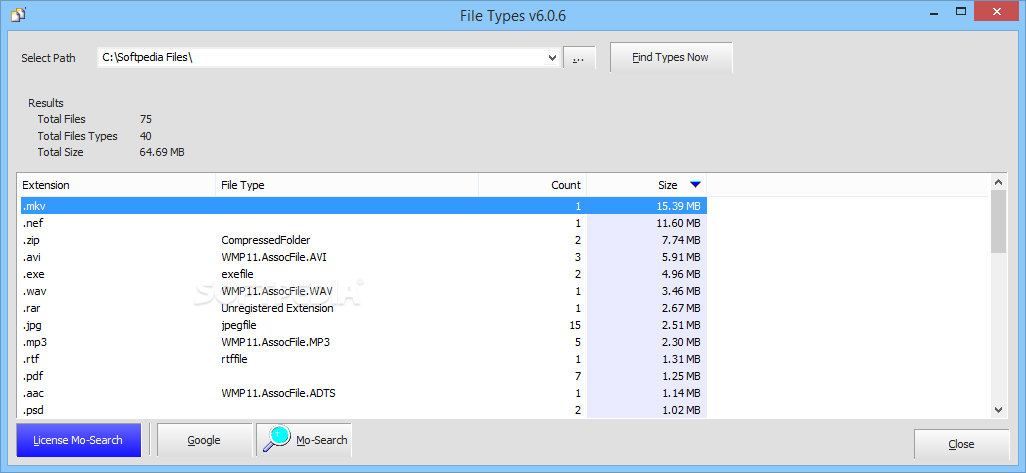Click the 11.60 MB size value
Viewport: 1026px width, 473px height.
(x=679, y=223)
